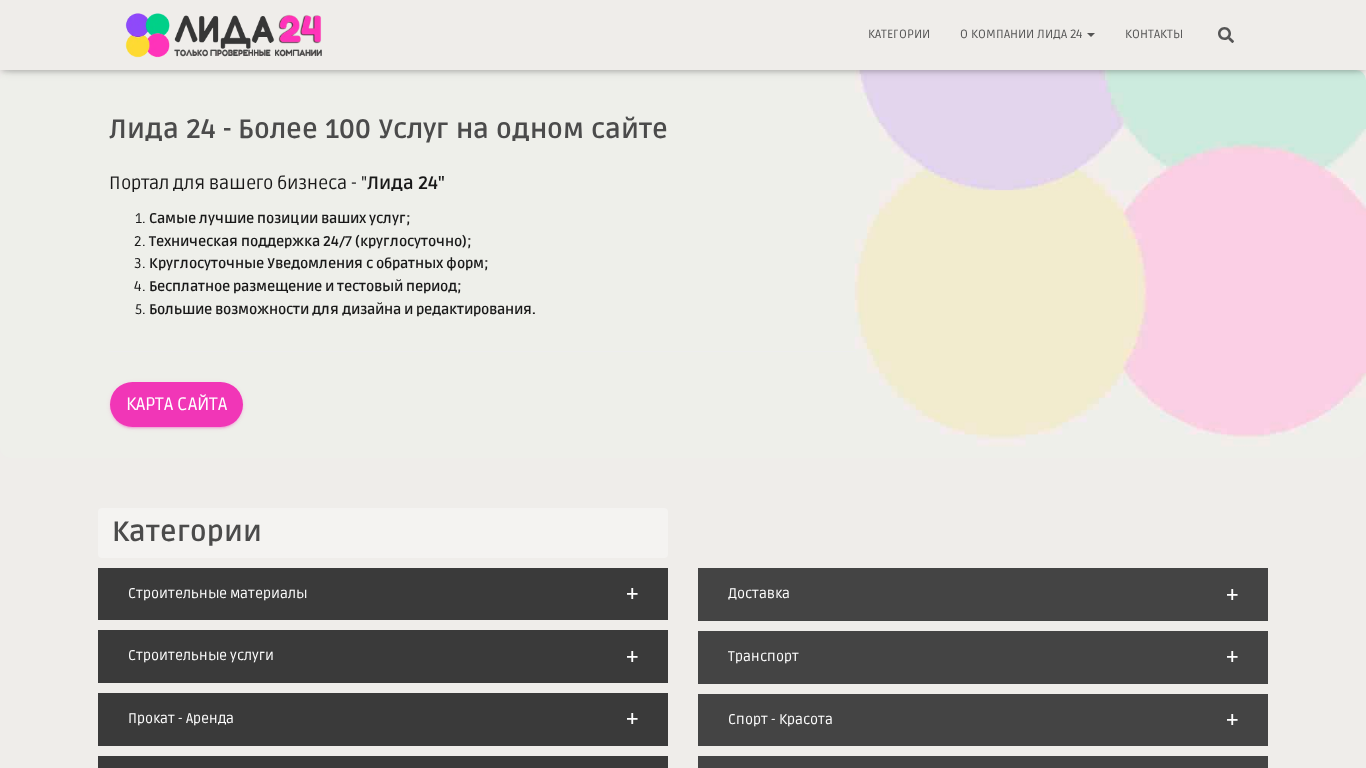Viewport: 1366px width, 768px height.
Task: Go to the Контакты menu item
Action: [1153, 35]
